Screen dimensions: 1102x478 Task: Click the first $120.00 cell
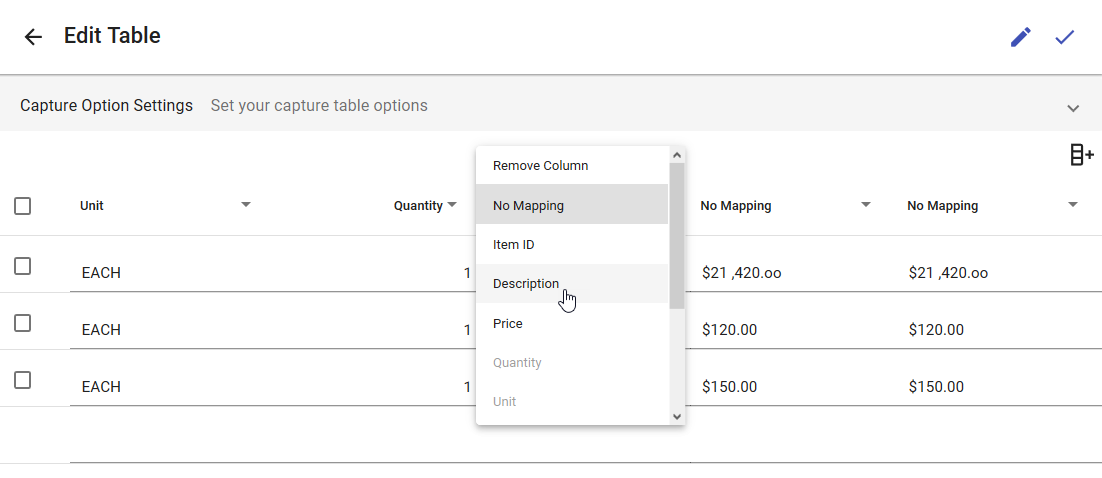point(730,330)
